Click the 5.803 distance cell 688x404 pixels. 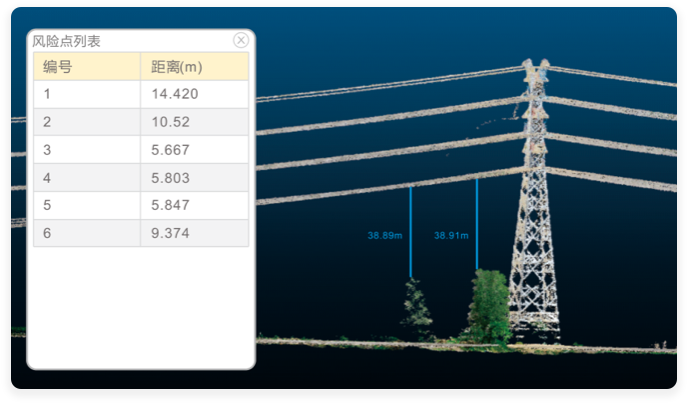coord(170,178)
